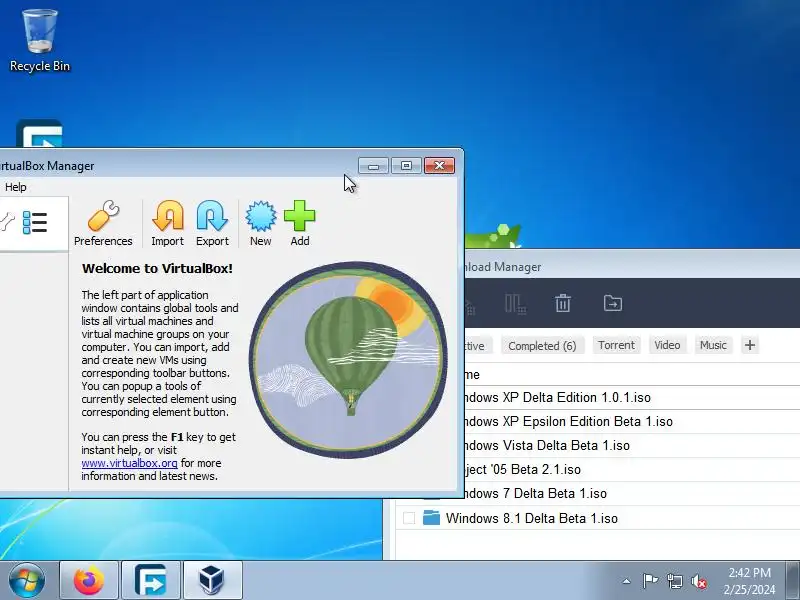The height and width of the screenshot is (600, 800).
Task: Switch to the Torrent tab
Action: (616, 345)
